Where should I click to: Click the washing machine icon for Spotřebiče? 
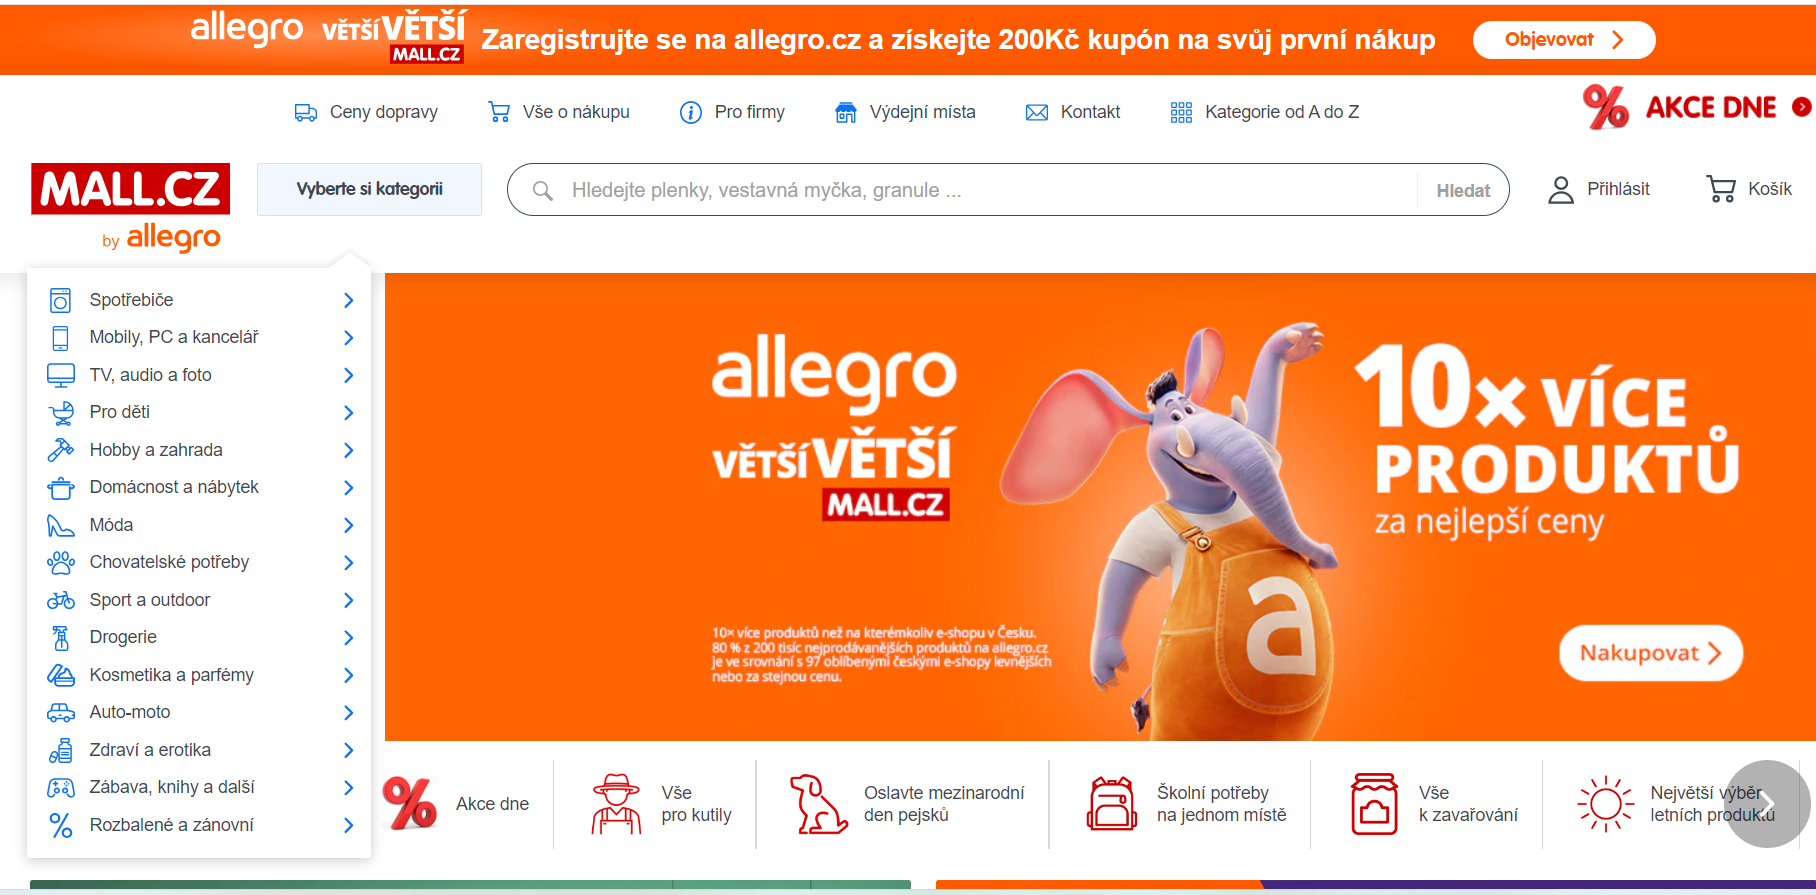click(x=61, y=300)
